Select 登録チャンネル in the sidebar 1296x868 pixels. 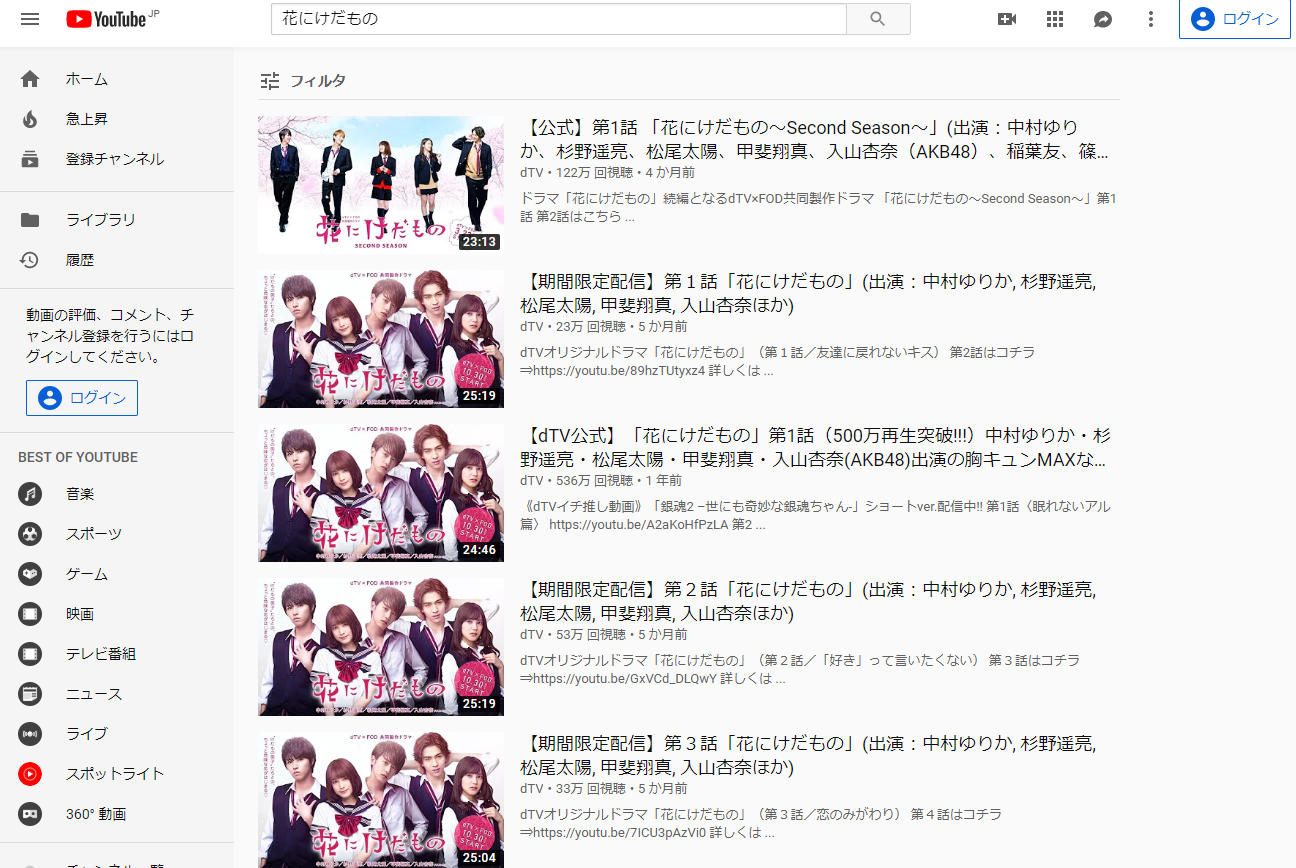[115, 159]
